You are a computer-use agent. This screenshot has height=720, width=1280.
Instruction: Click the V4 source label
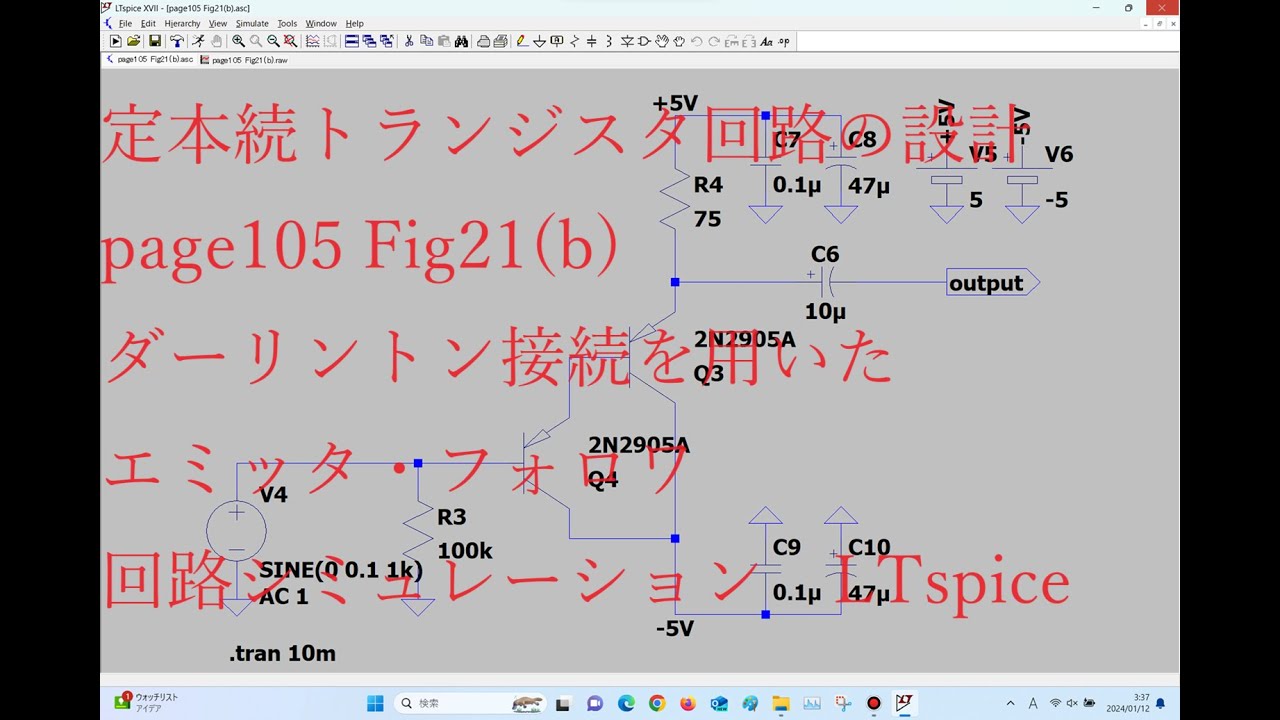point(274,494)
